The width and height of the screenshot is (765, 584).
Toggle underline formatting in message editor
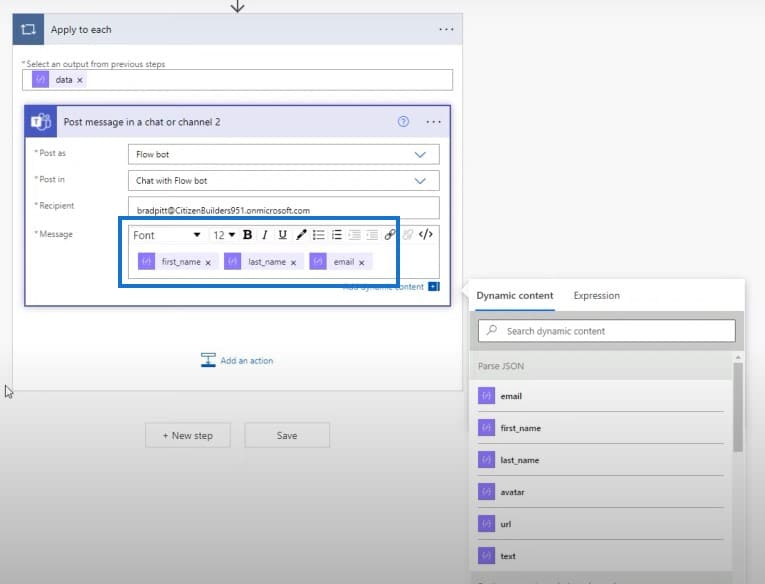pos(282,235)
